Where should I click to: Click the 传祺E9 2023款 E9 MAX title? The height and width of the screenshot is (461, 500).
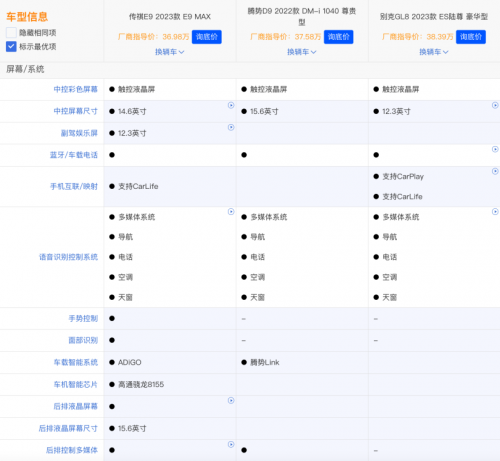pos(170,17)
